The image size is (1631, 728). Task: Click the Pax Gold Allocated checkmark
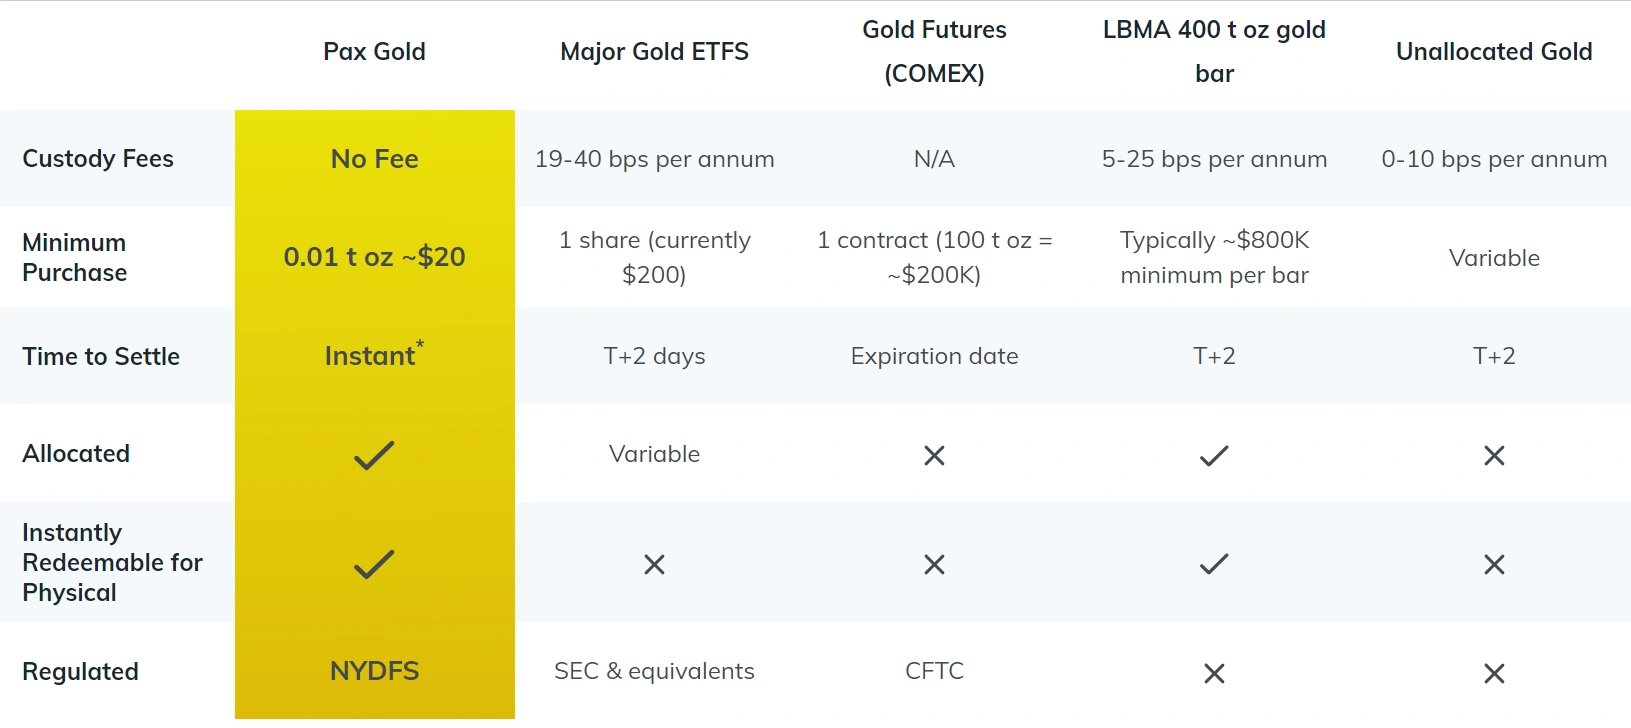(x=374, y=455)
